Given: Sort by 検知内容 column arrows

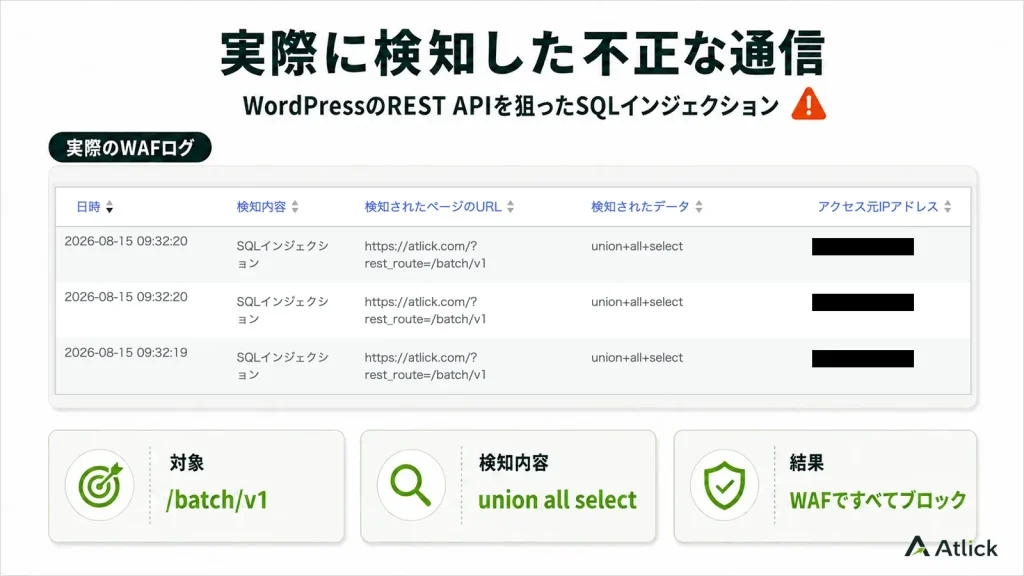Looking at the screenshot, I should 295,207.
